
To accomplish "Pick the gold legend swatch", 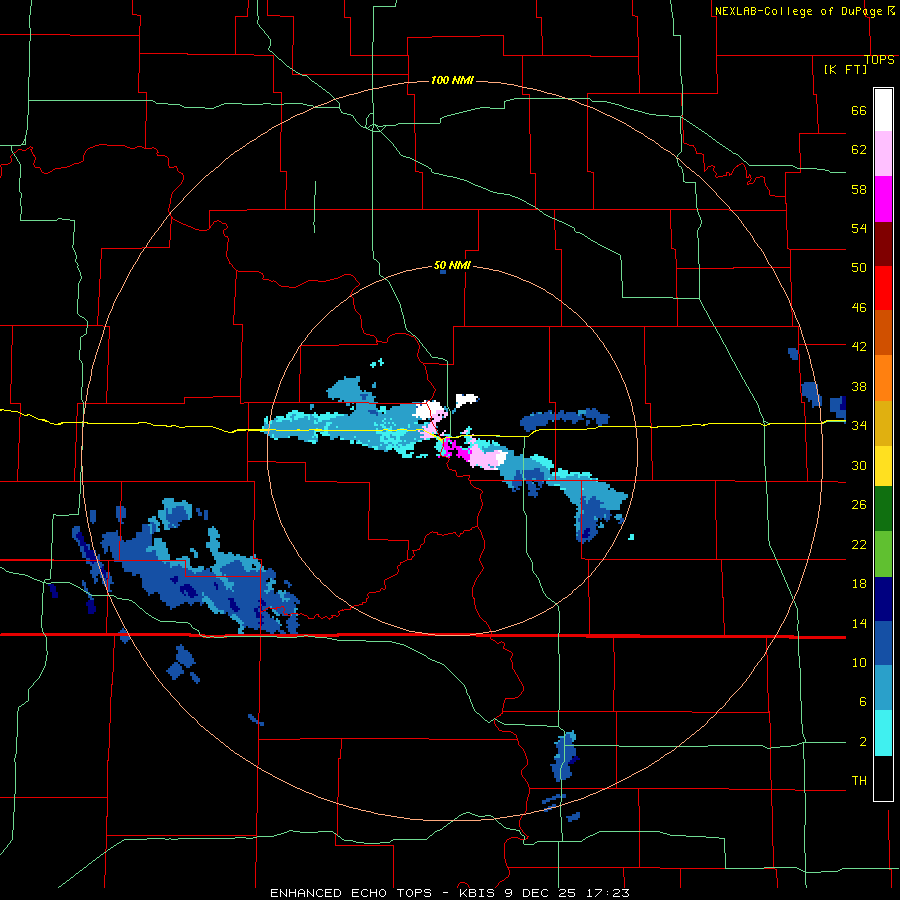I will 883,423.
